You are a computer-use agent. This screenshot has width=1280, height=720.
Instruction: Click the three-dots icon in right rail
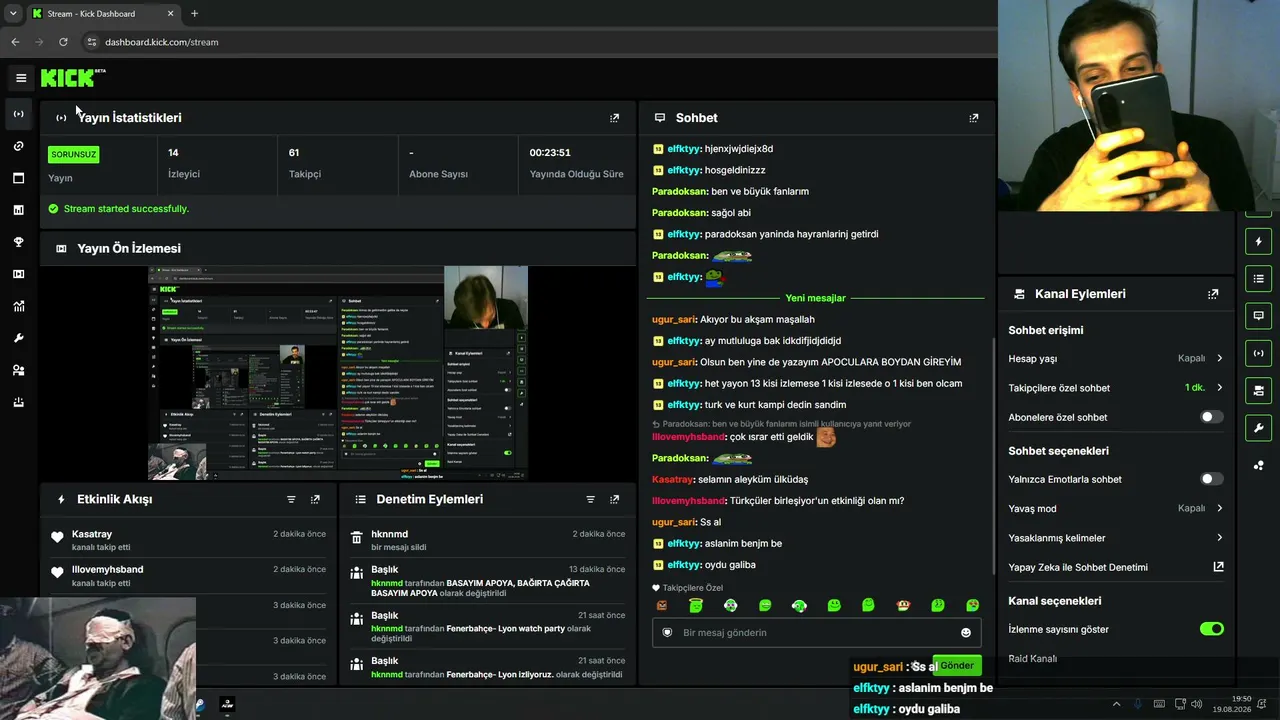pyautogui.click(x=1259, y=466)
